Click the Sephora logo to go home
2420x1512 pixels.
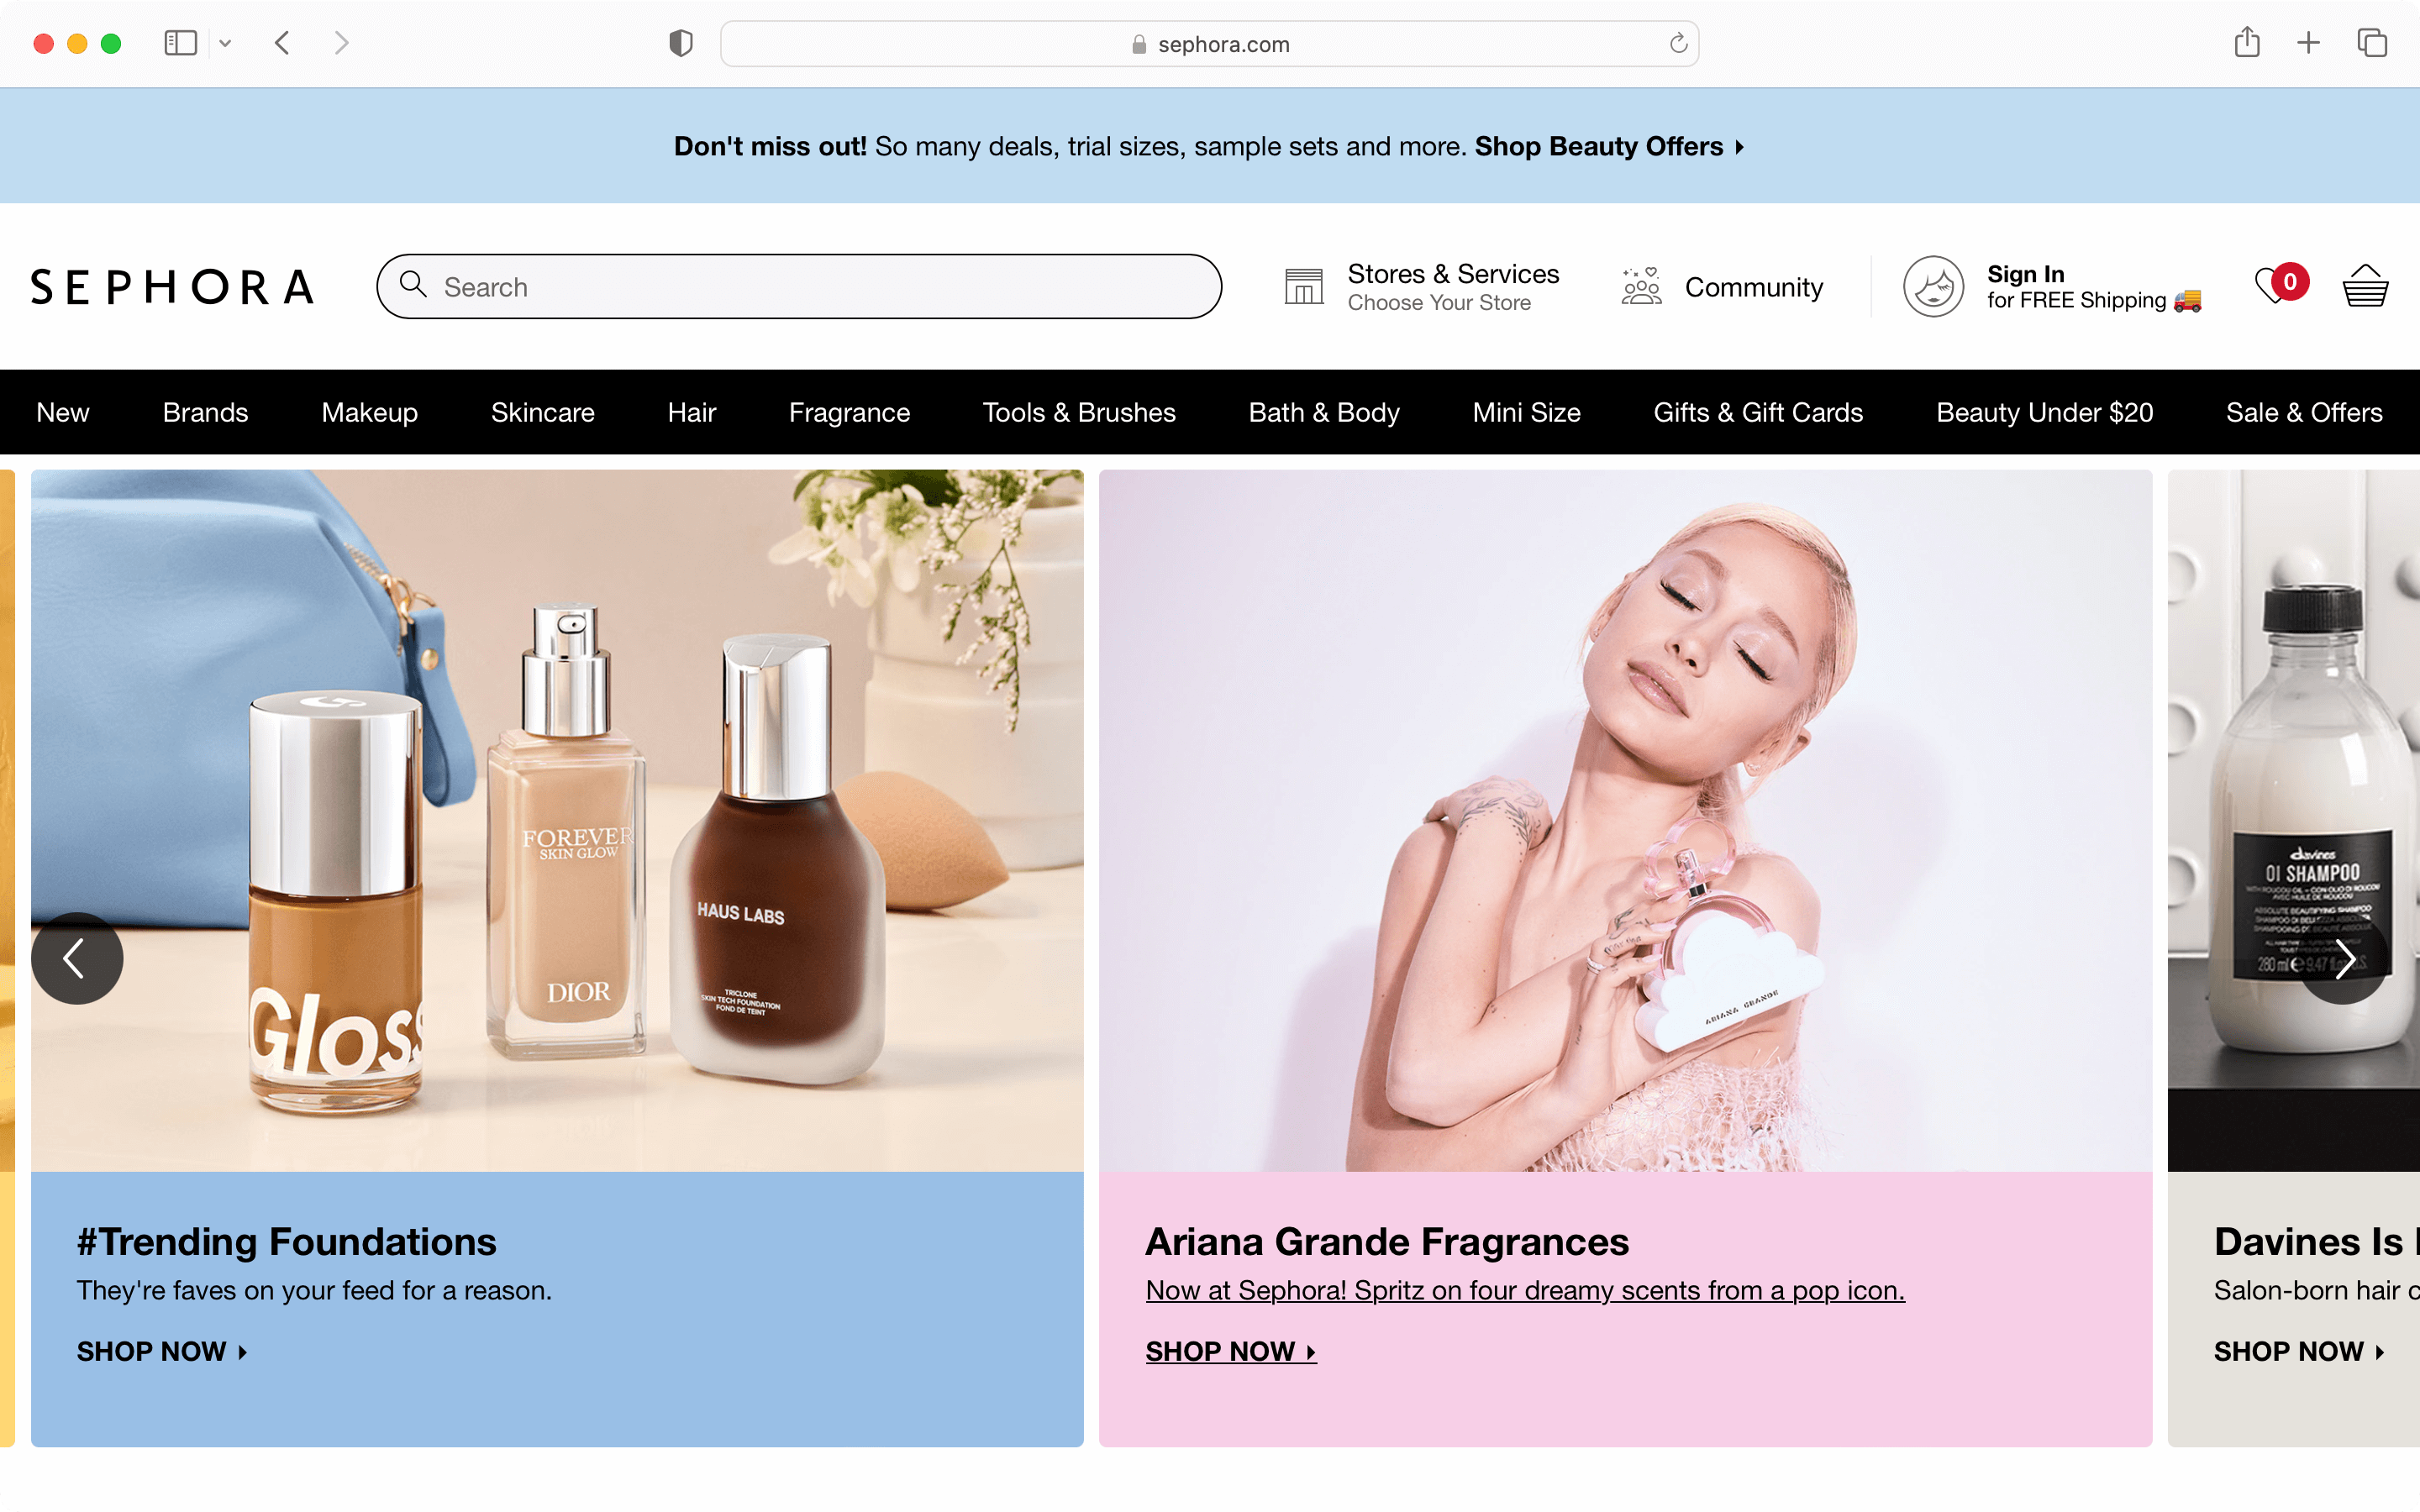click(x=171, y=286)
